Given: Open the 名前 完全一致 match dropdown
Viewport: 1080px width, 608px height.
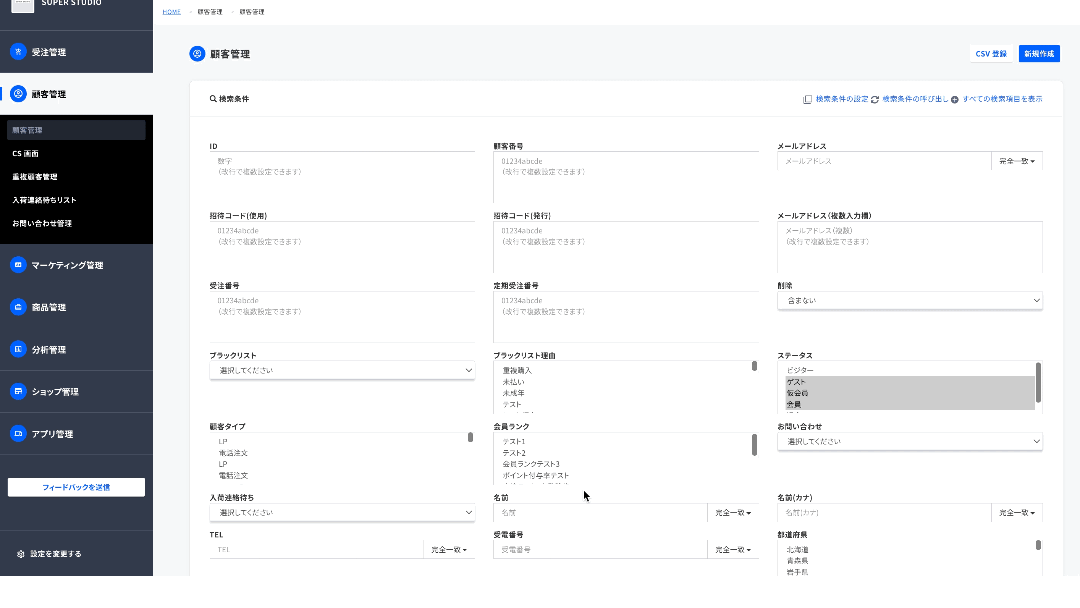Looking at the screenshot, I should tap(733, 512).
